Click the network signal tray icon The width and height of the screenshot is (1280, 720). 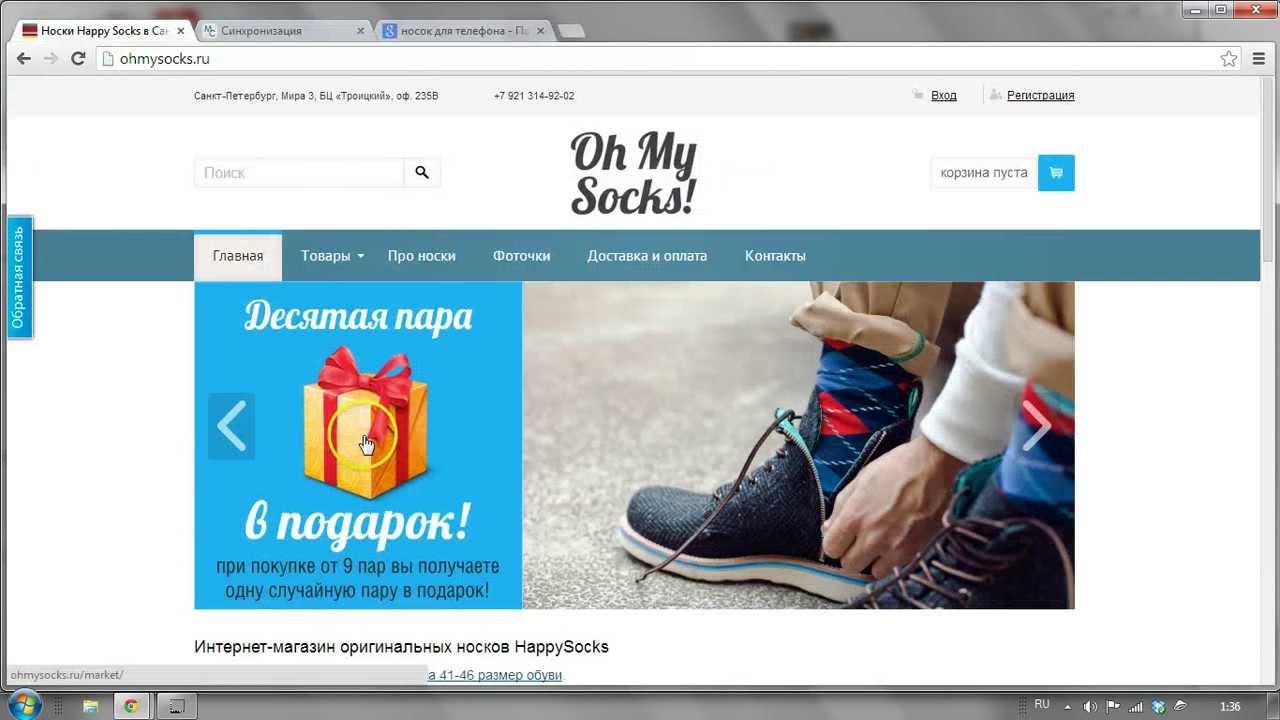point(1136,706)
